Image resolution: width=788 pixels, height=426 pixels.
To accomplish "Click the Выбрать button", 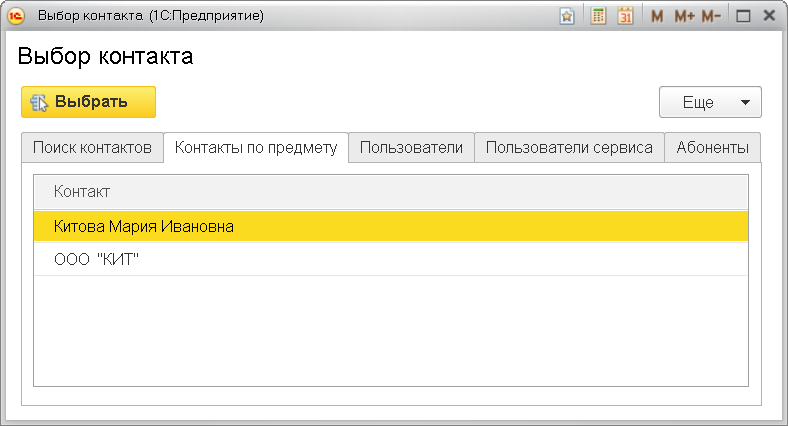I will 88,102.
